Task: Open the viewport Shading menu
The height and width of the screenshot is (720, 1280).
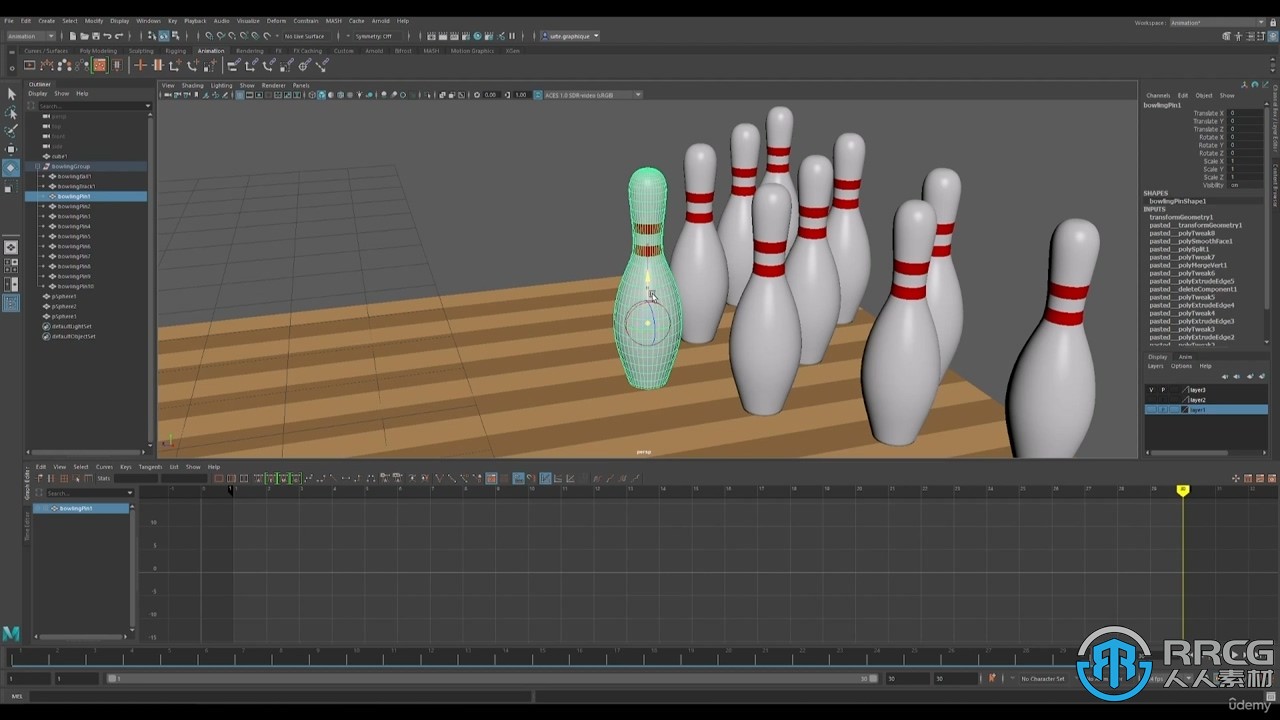Action: coord(192,85)
